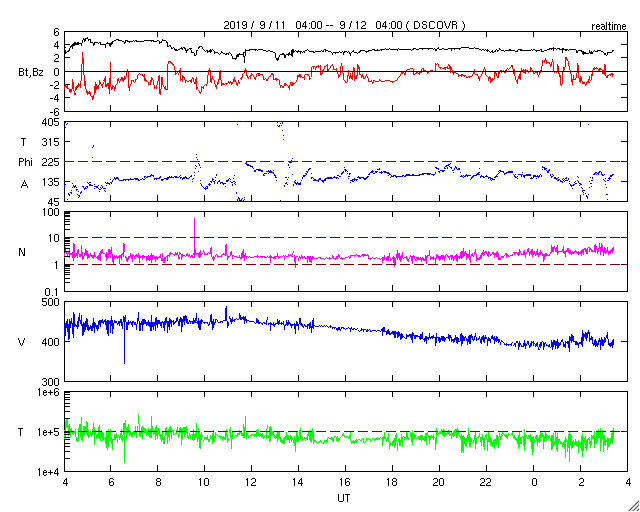Click the "405" tick on the Phi axis
Screen dimensions: 640x512
(x=52, y=122)
